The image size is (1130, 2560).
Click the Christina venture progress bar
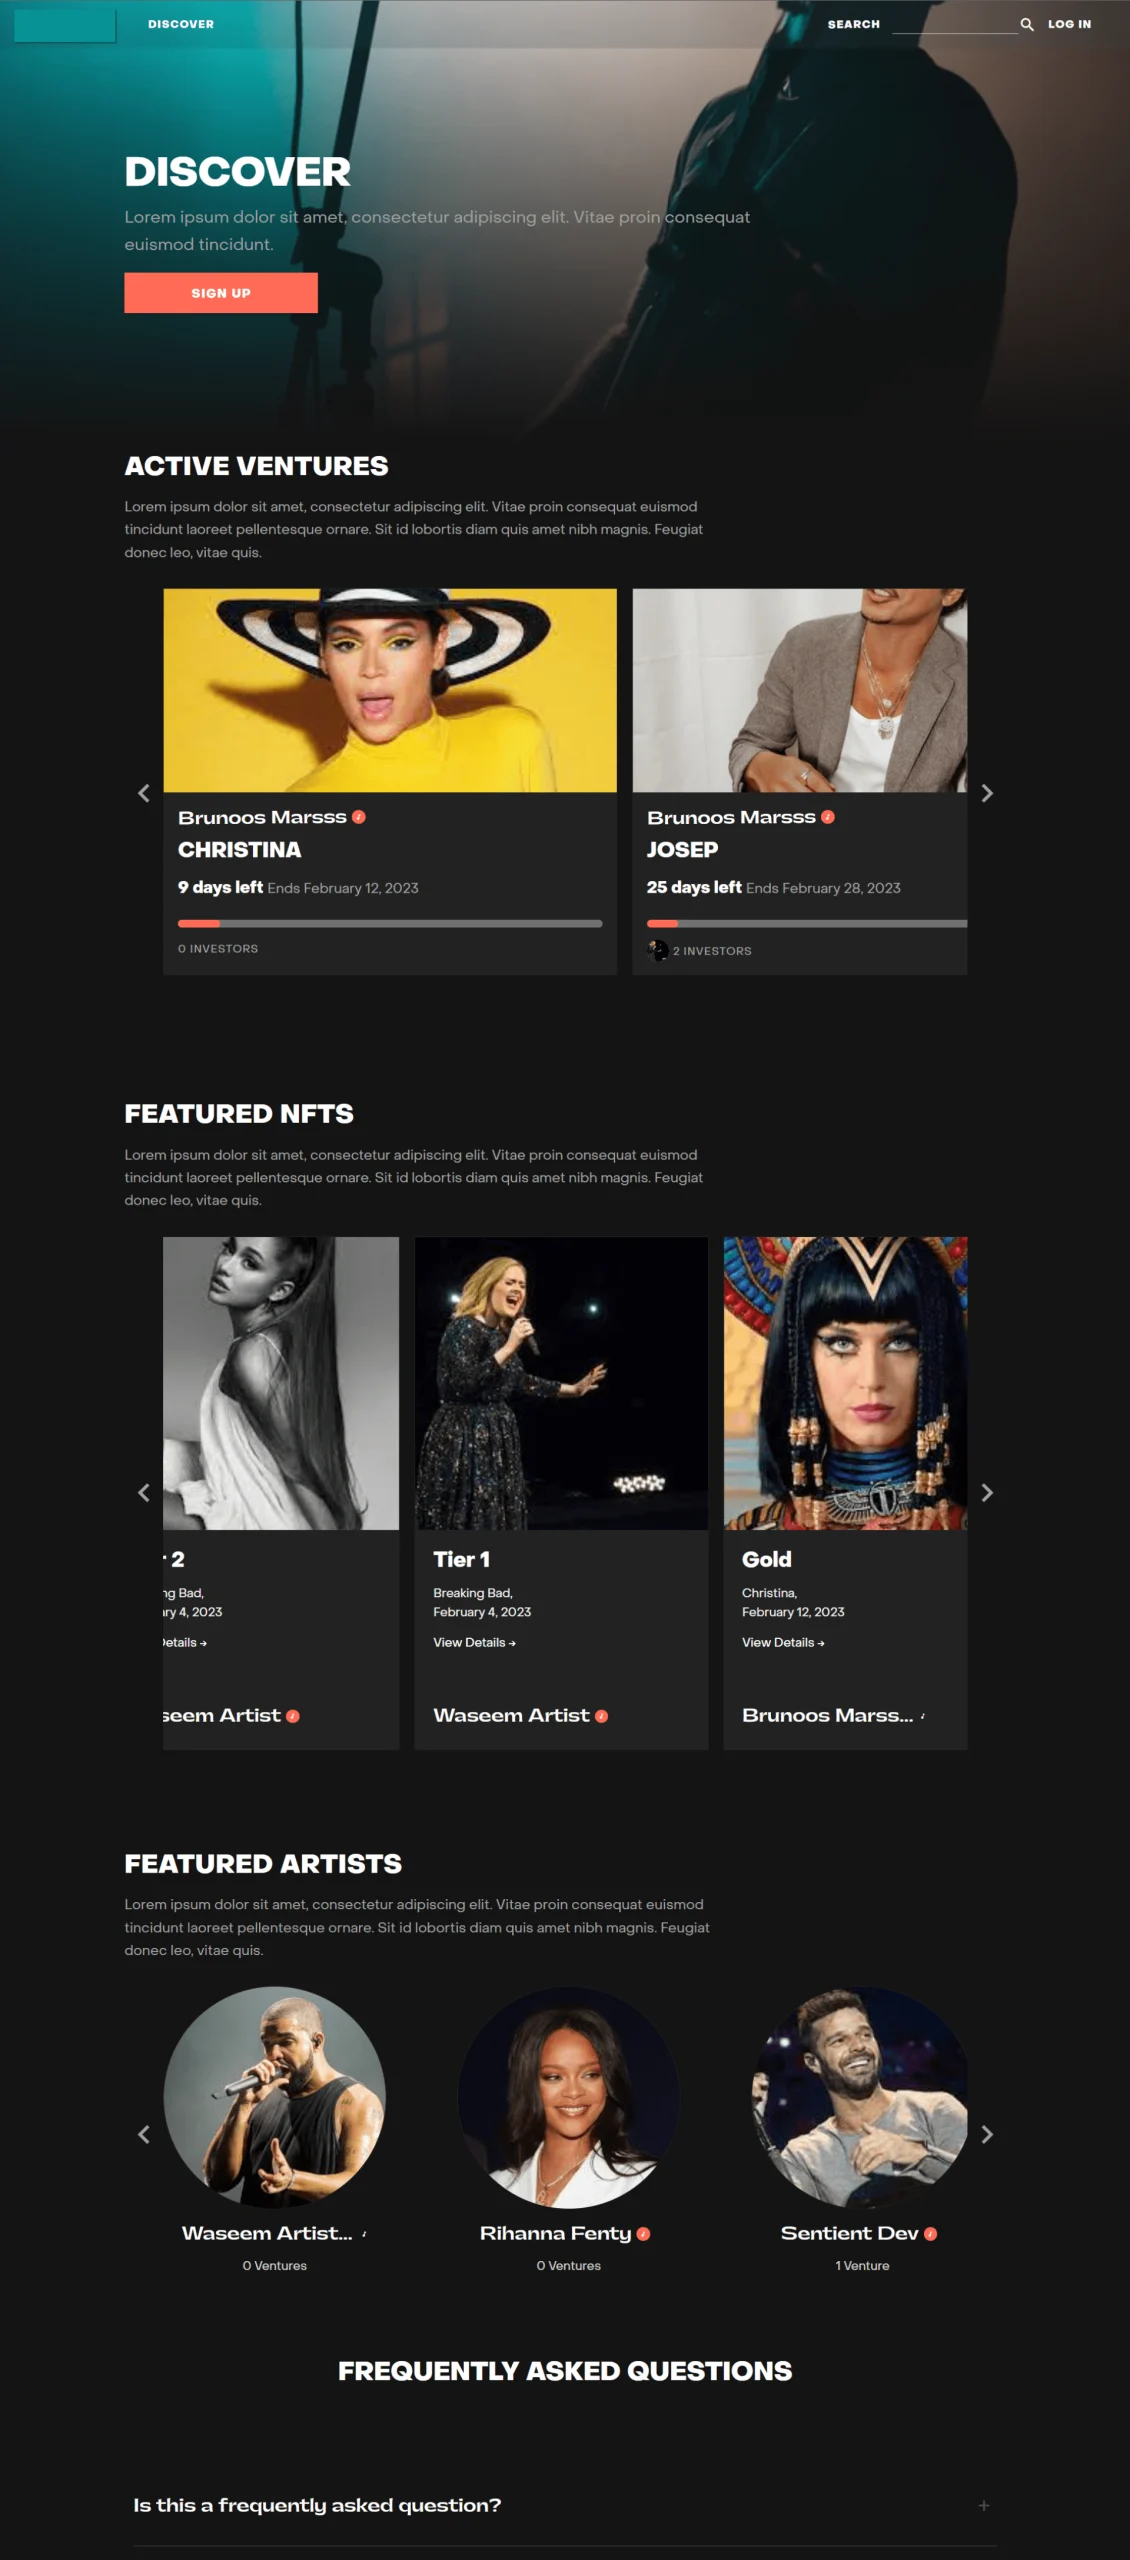click(x=390, y=923)
